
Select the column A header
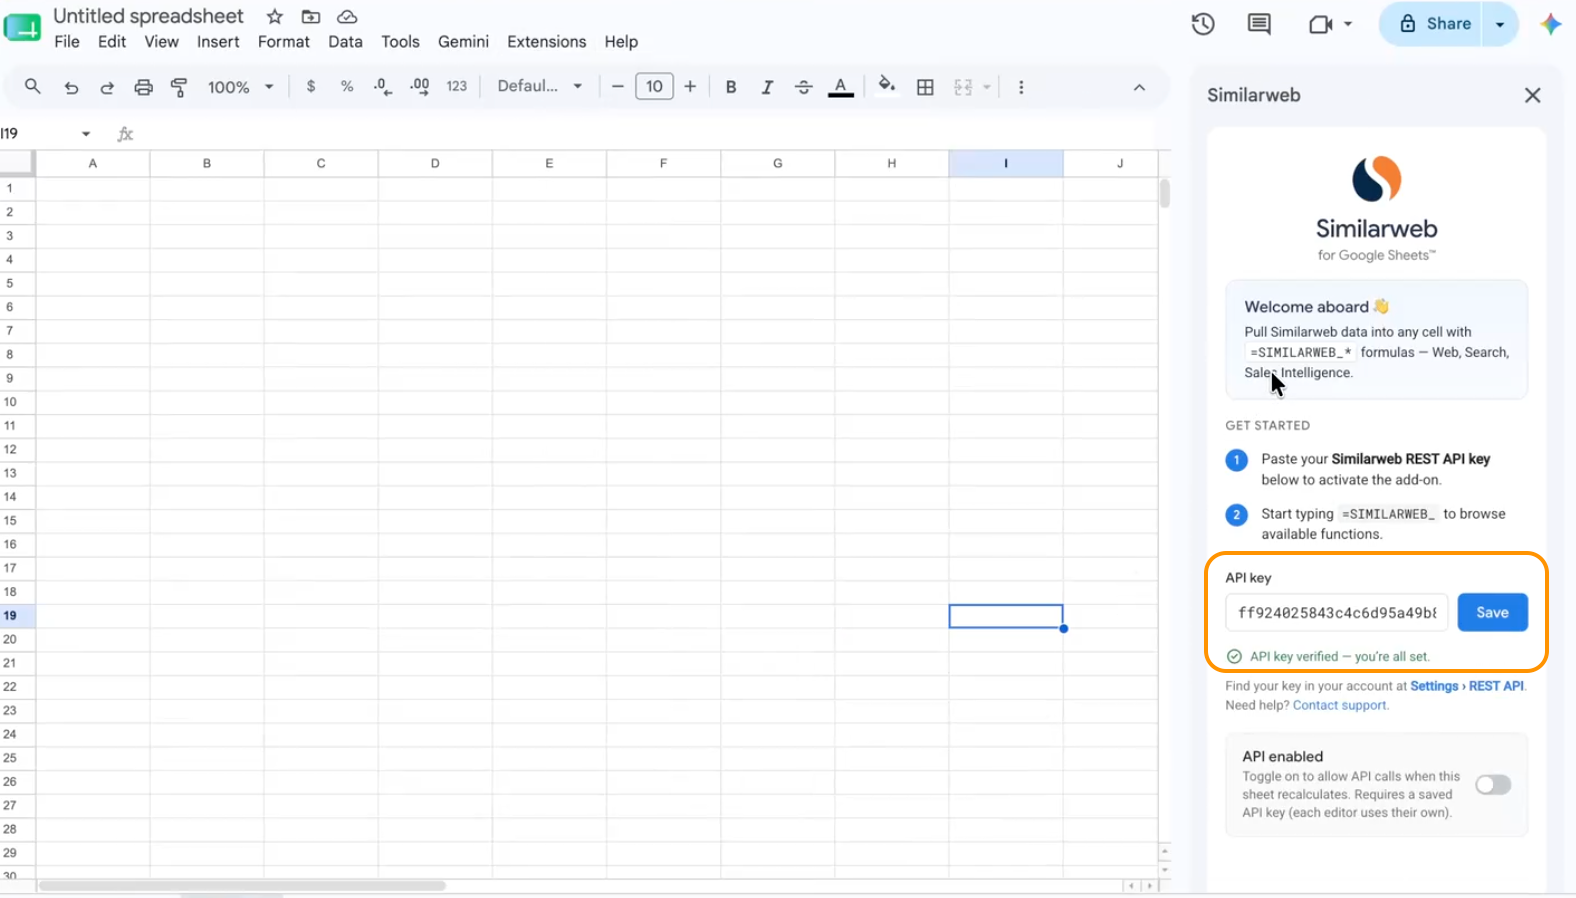[x=93, y=163]
